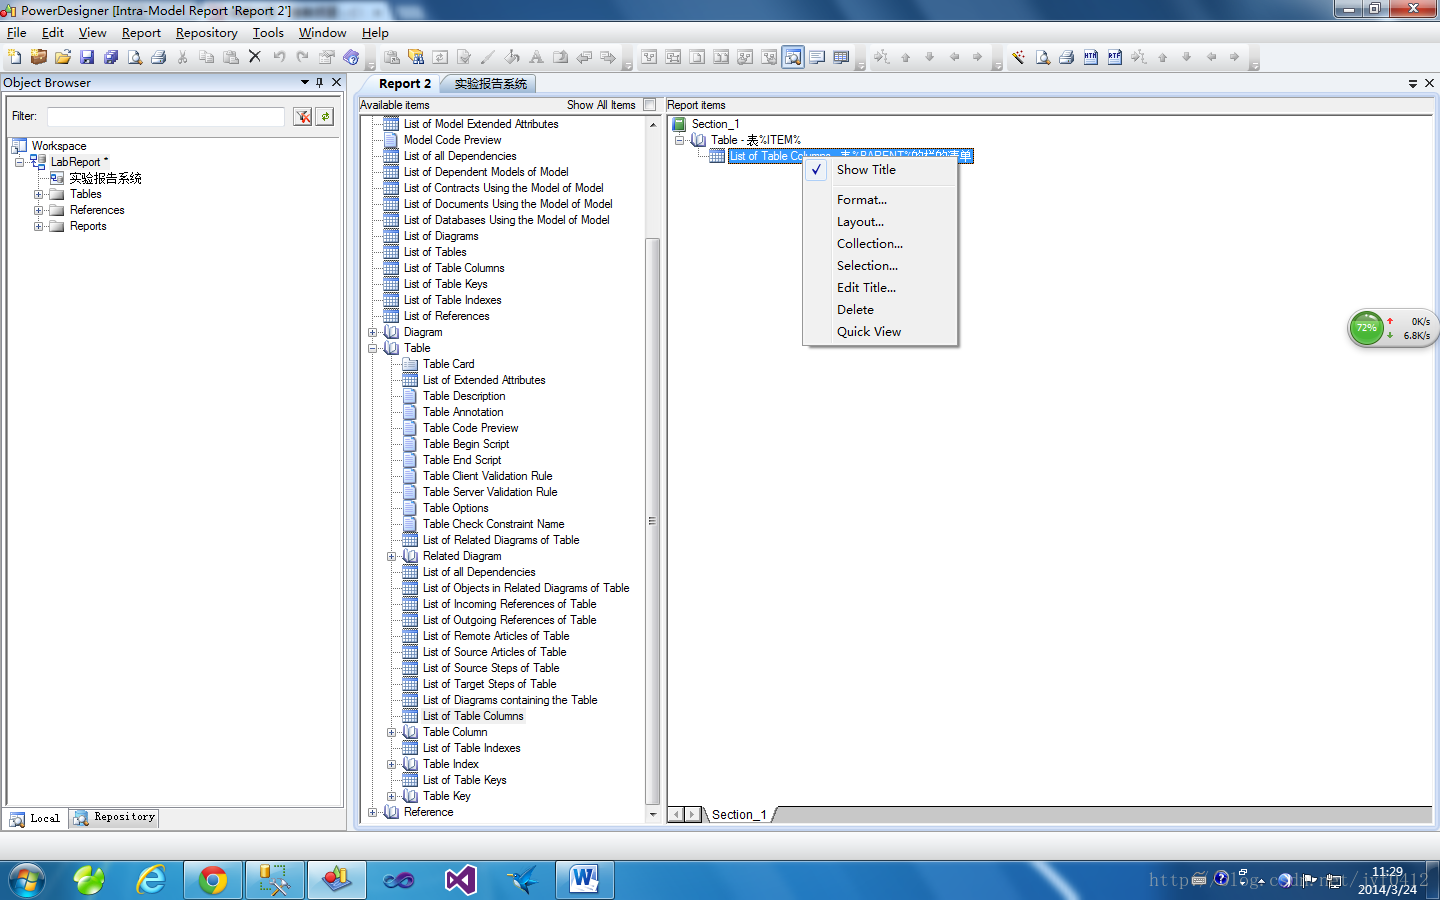Click the highlighted Quick View toolbar icon
This screenshot has width=1440, height=900.
[x=793, y=57]
